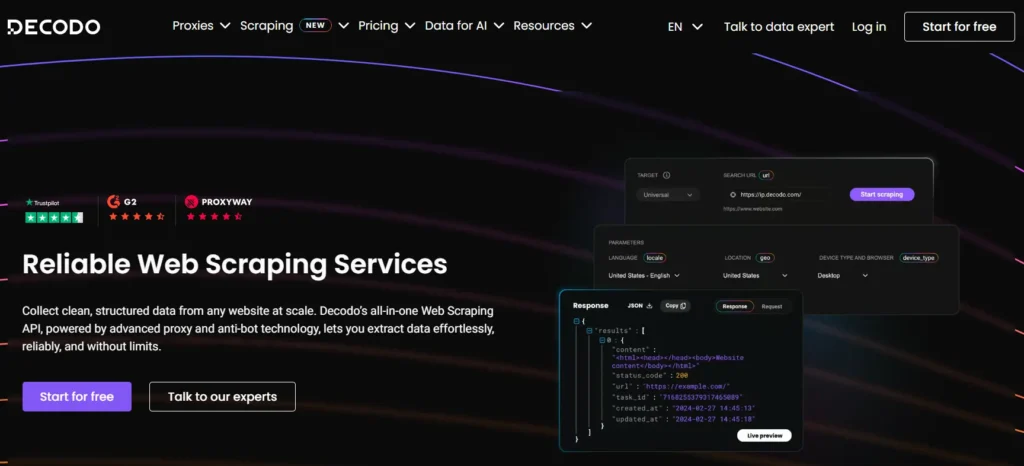Switch to the Request tab
This screenshot has width=1024, height=466.
point(771,306)
